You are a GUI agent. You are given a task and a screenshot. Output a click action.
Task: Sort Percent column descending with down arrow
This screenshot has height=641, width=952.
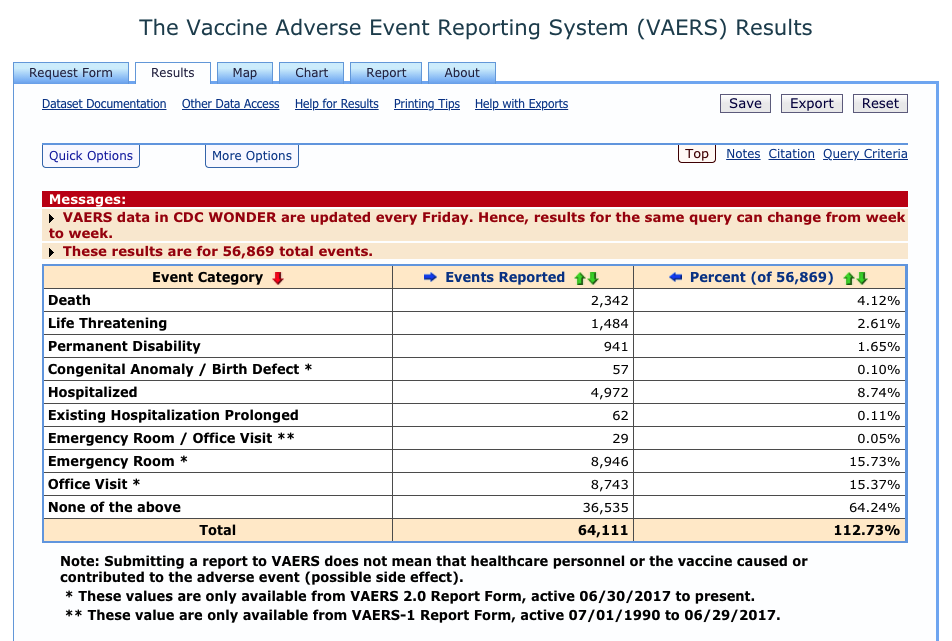pyautogui.click(x=862, y=278)
